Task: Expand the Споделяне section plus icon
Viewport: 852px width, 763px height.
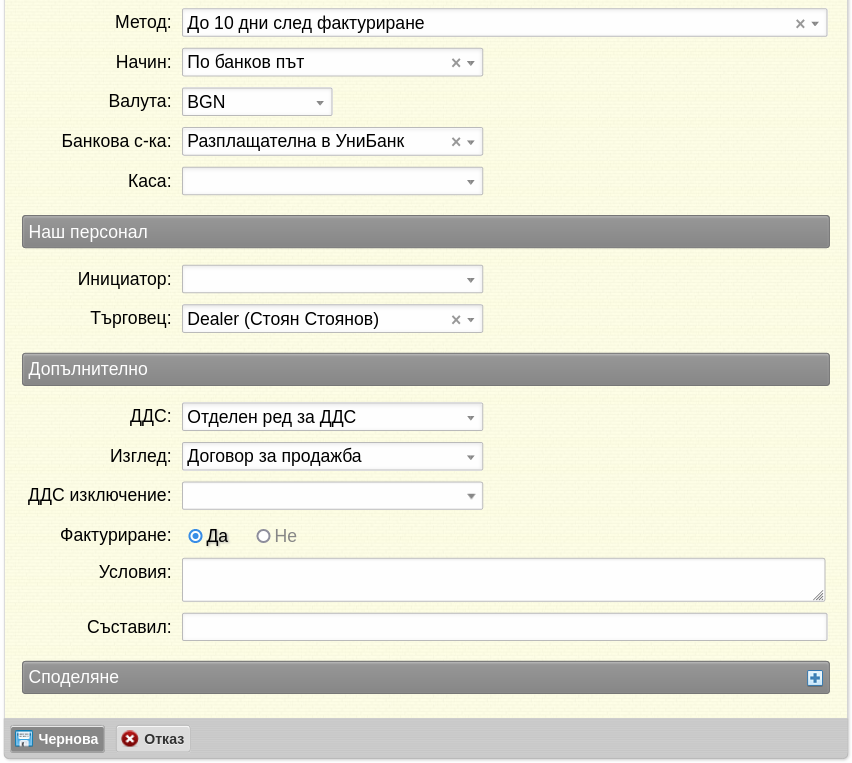Action: pyautogui.click(x=815, y=678)
